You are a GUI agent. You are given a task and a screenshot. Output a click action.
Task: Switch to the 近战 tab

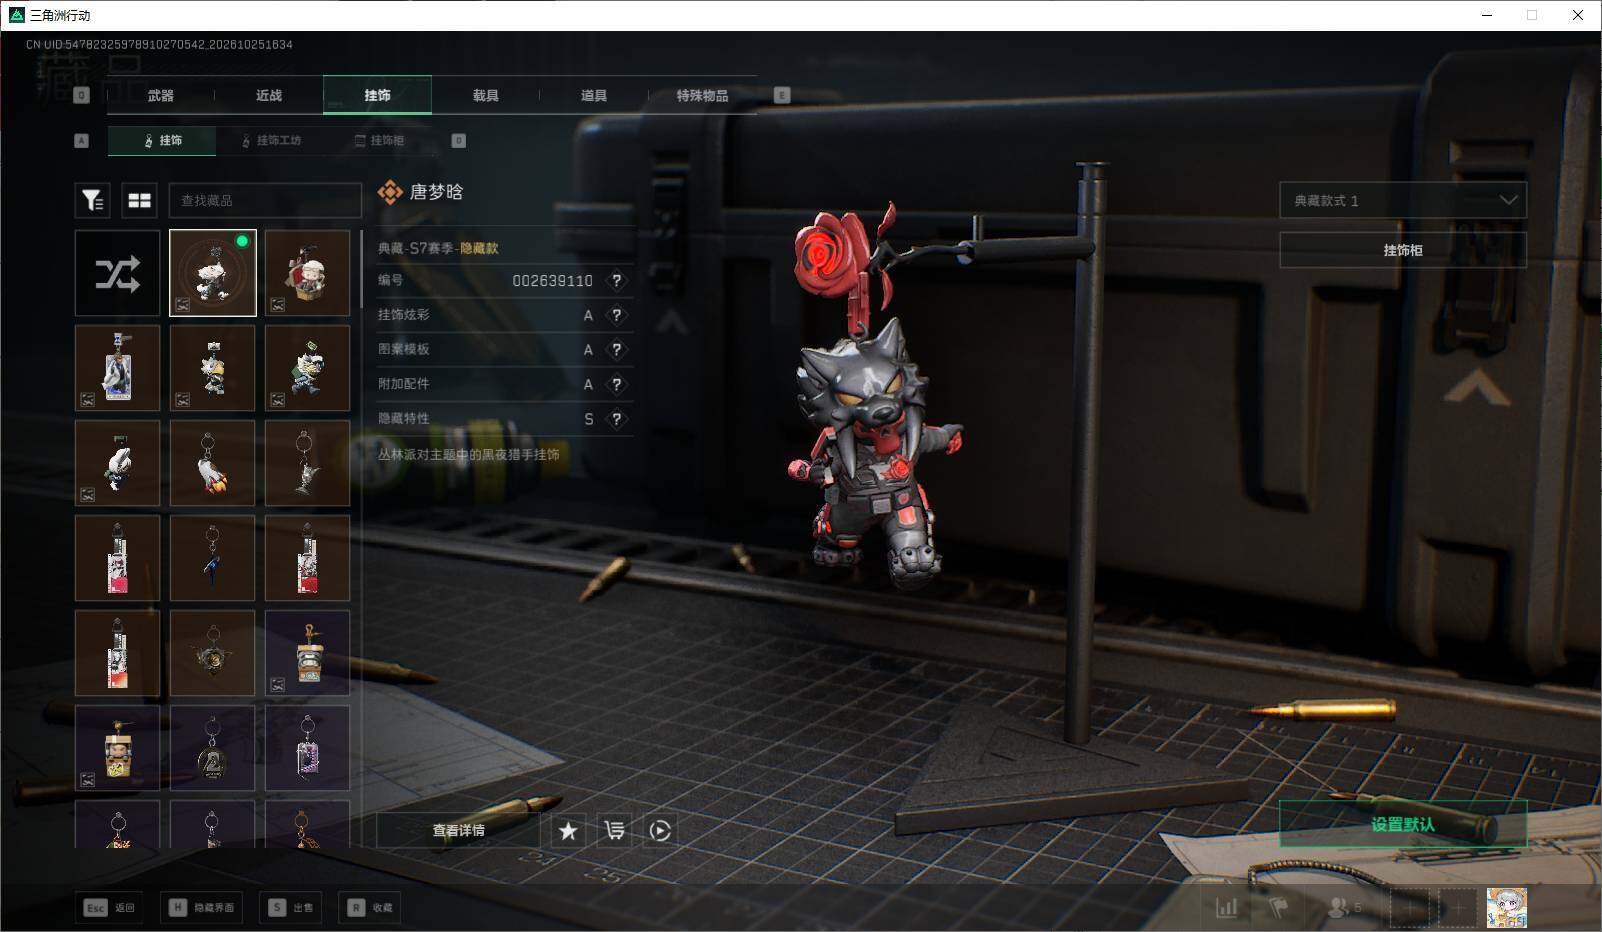[268, 95]
